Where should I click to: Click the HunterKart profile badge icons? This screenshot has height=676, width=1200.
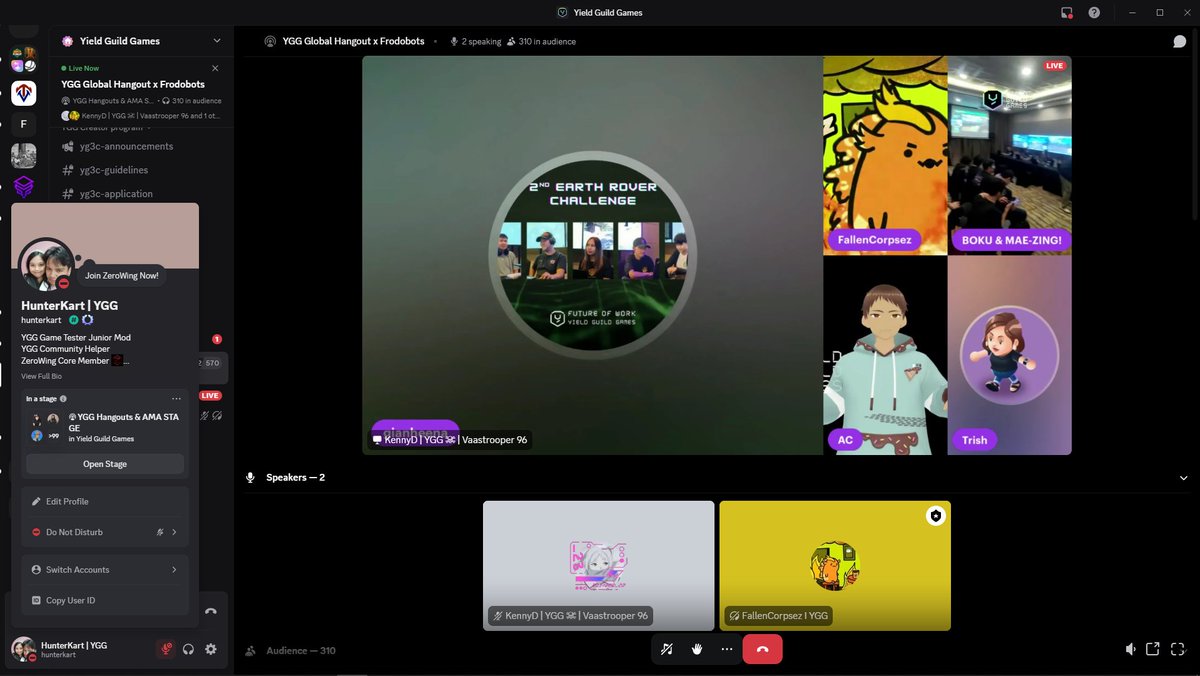pos(81,320)
